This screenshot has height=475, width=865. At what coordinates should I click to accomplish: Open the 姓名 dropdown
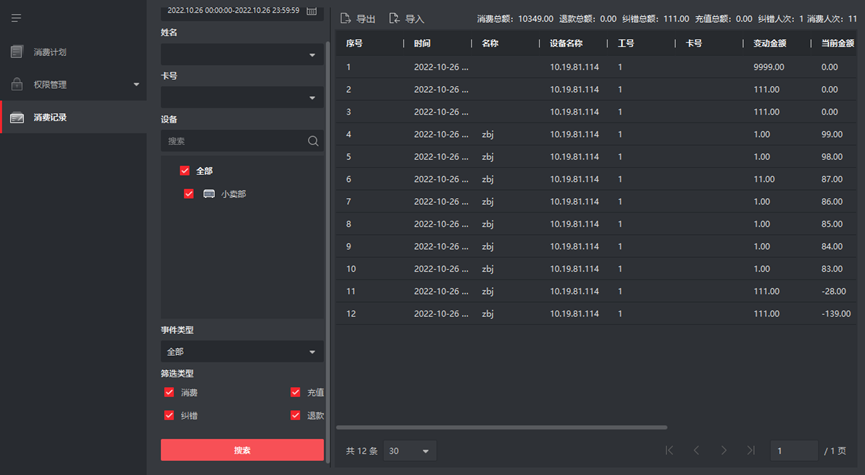(x=242, y=55)
